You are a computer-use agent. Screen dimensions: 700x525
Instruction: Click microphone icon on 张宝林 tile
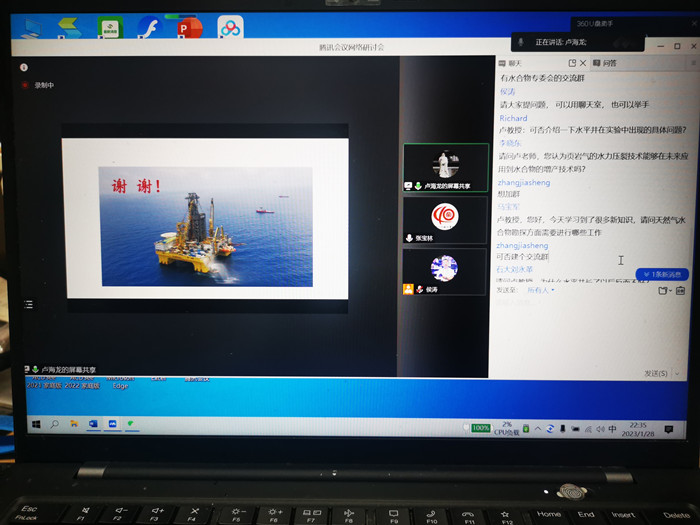(x=409, y=238)
